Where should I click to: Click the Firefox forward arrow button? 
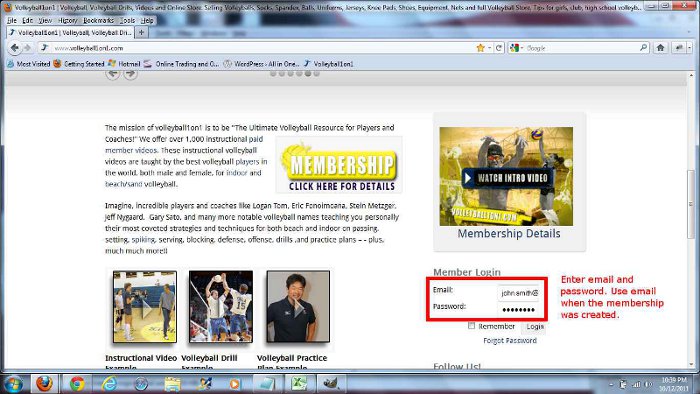point(27,48)
